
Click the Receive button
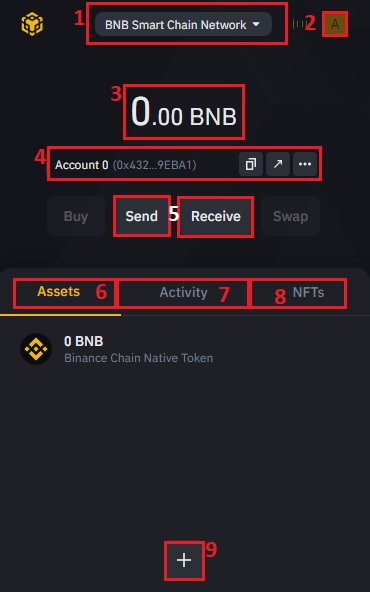pos(216,216)
